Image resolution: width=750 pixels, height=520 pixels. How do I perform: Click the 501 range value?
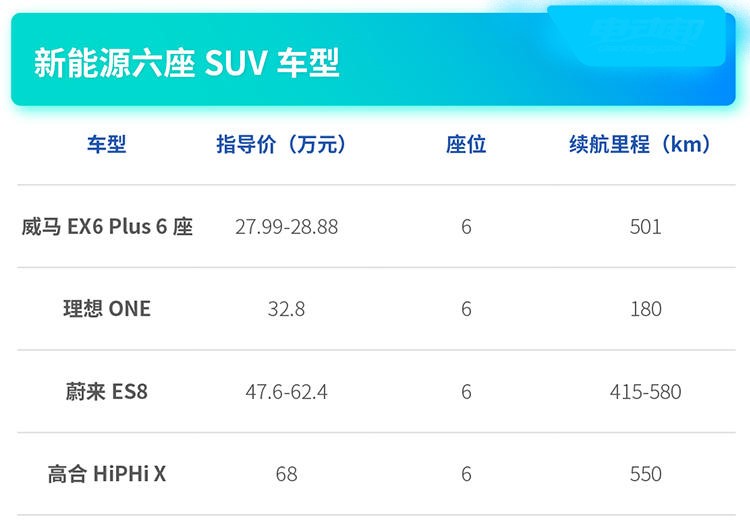[x=646, y=227]
